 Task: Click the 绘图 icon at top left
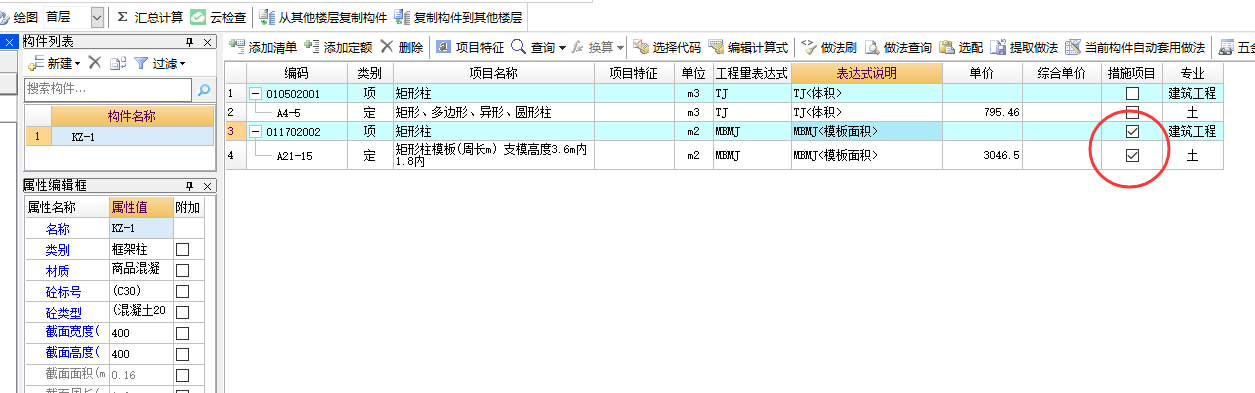(4, 17)
